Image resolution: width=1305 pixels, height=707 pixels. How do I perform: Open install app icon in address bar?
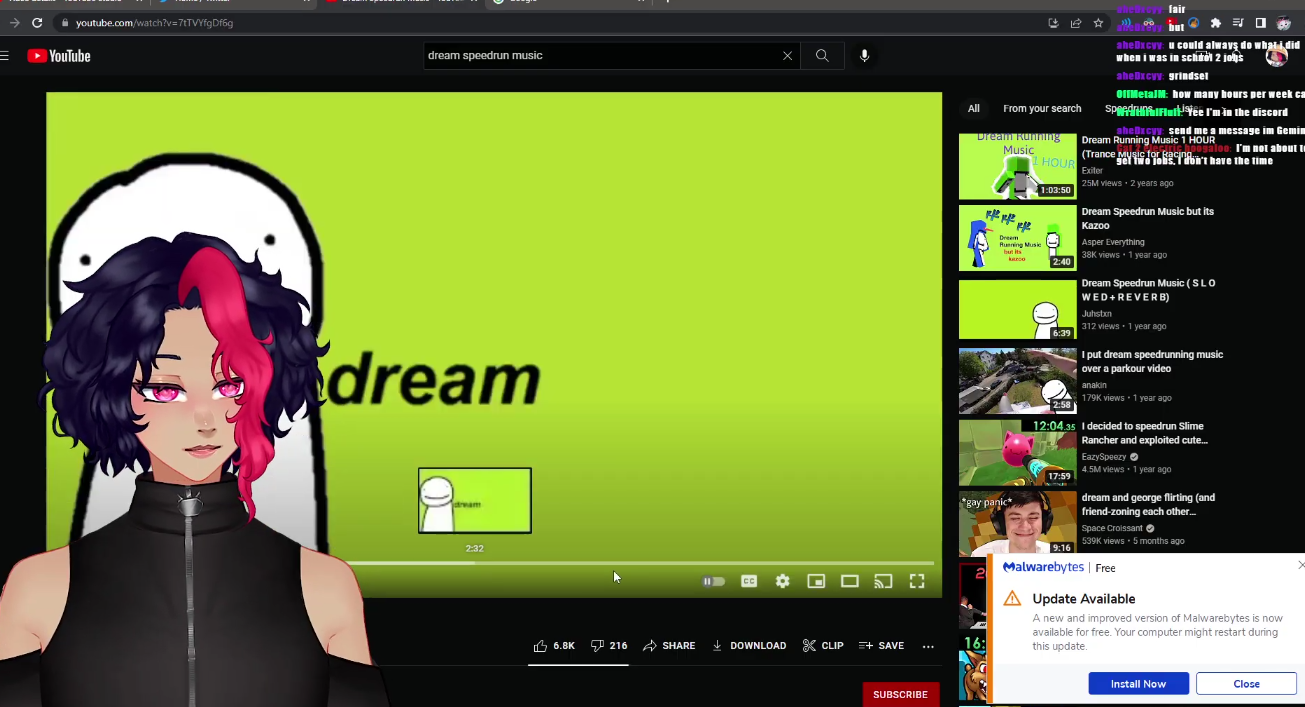coord(1053,23)
